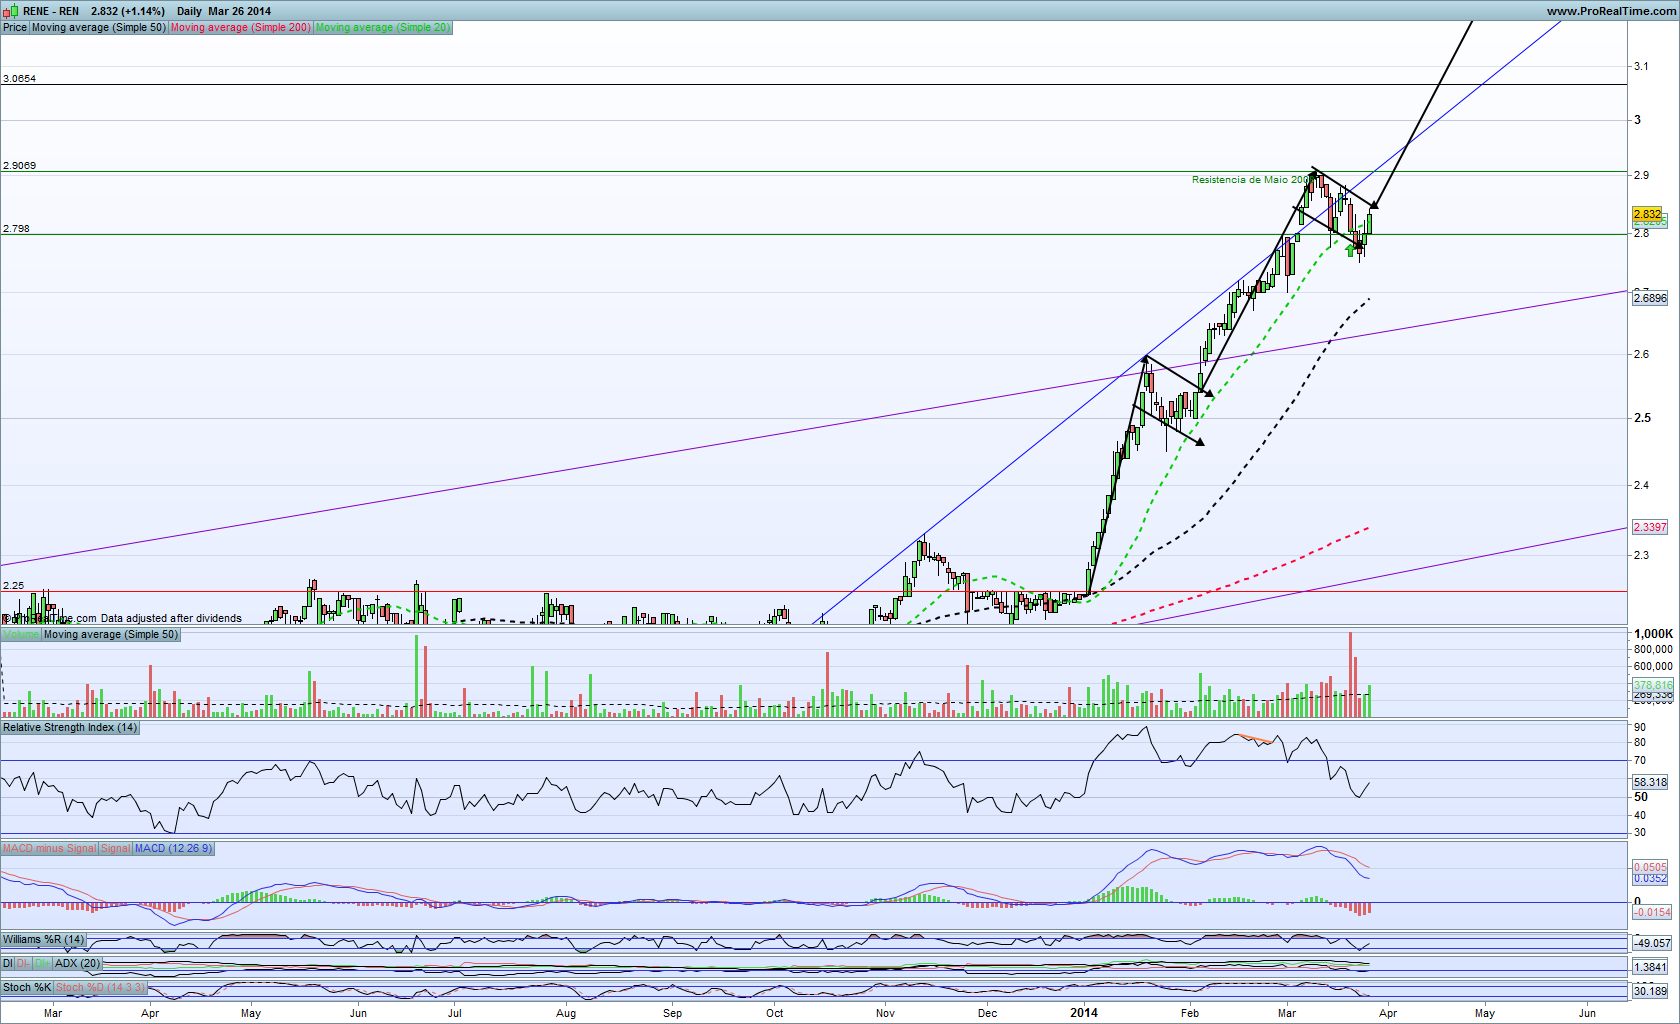Screen dimensions: 1680x1024
Task: Click the ADX (20) indicator label
Action: tap(78, 964)
